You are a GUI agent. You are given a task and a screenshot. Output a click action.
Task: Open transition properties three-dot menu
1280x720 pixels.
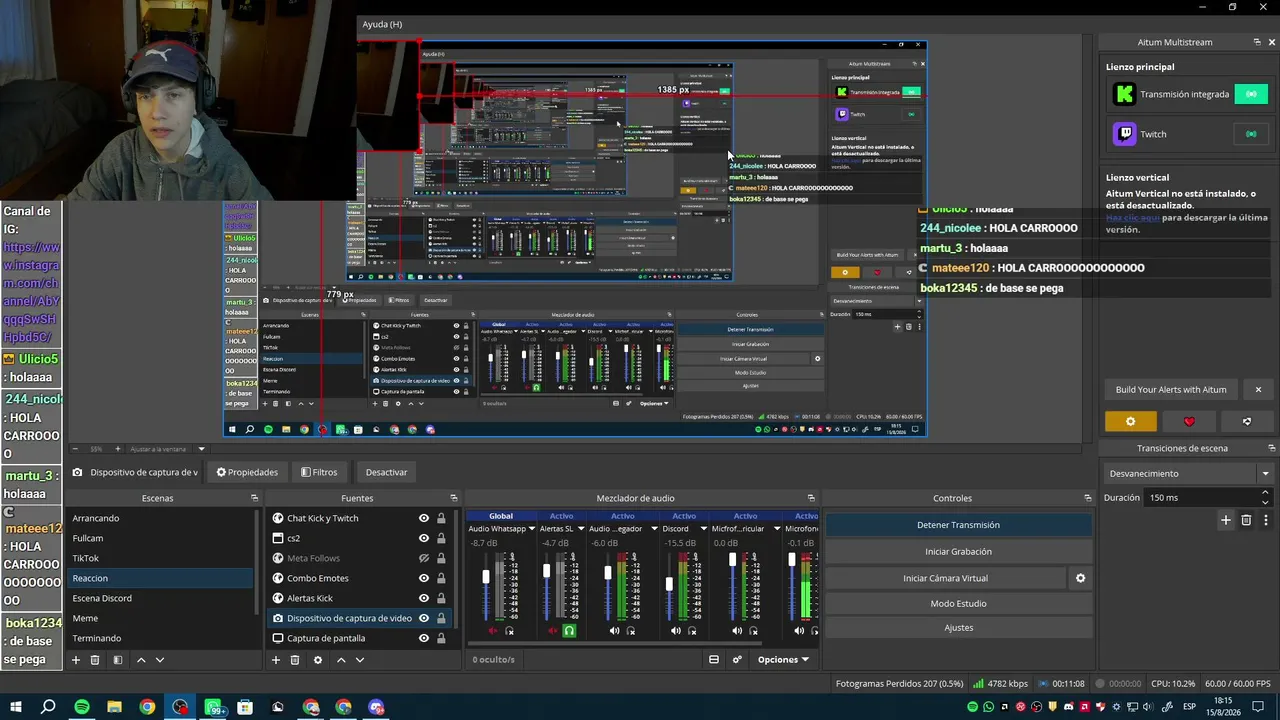click(x=1266, y=520)
